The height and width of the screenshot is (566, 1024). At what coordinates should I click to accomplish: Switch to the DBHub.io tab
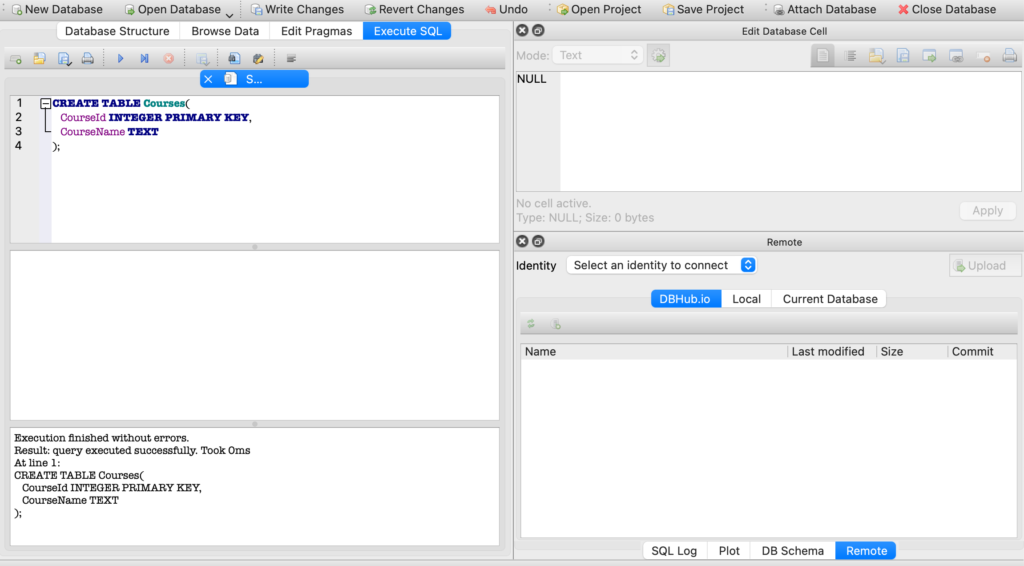coord(686,299)
